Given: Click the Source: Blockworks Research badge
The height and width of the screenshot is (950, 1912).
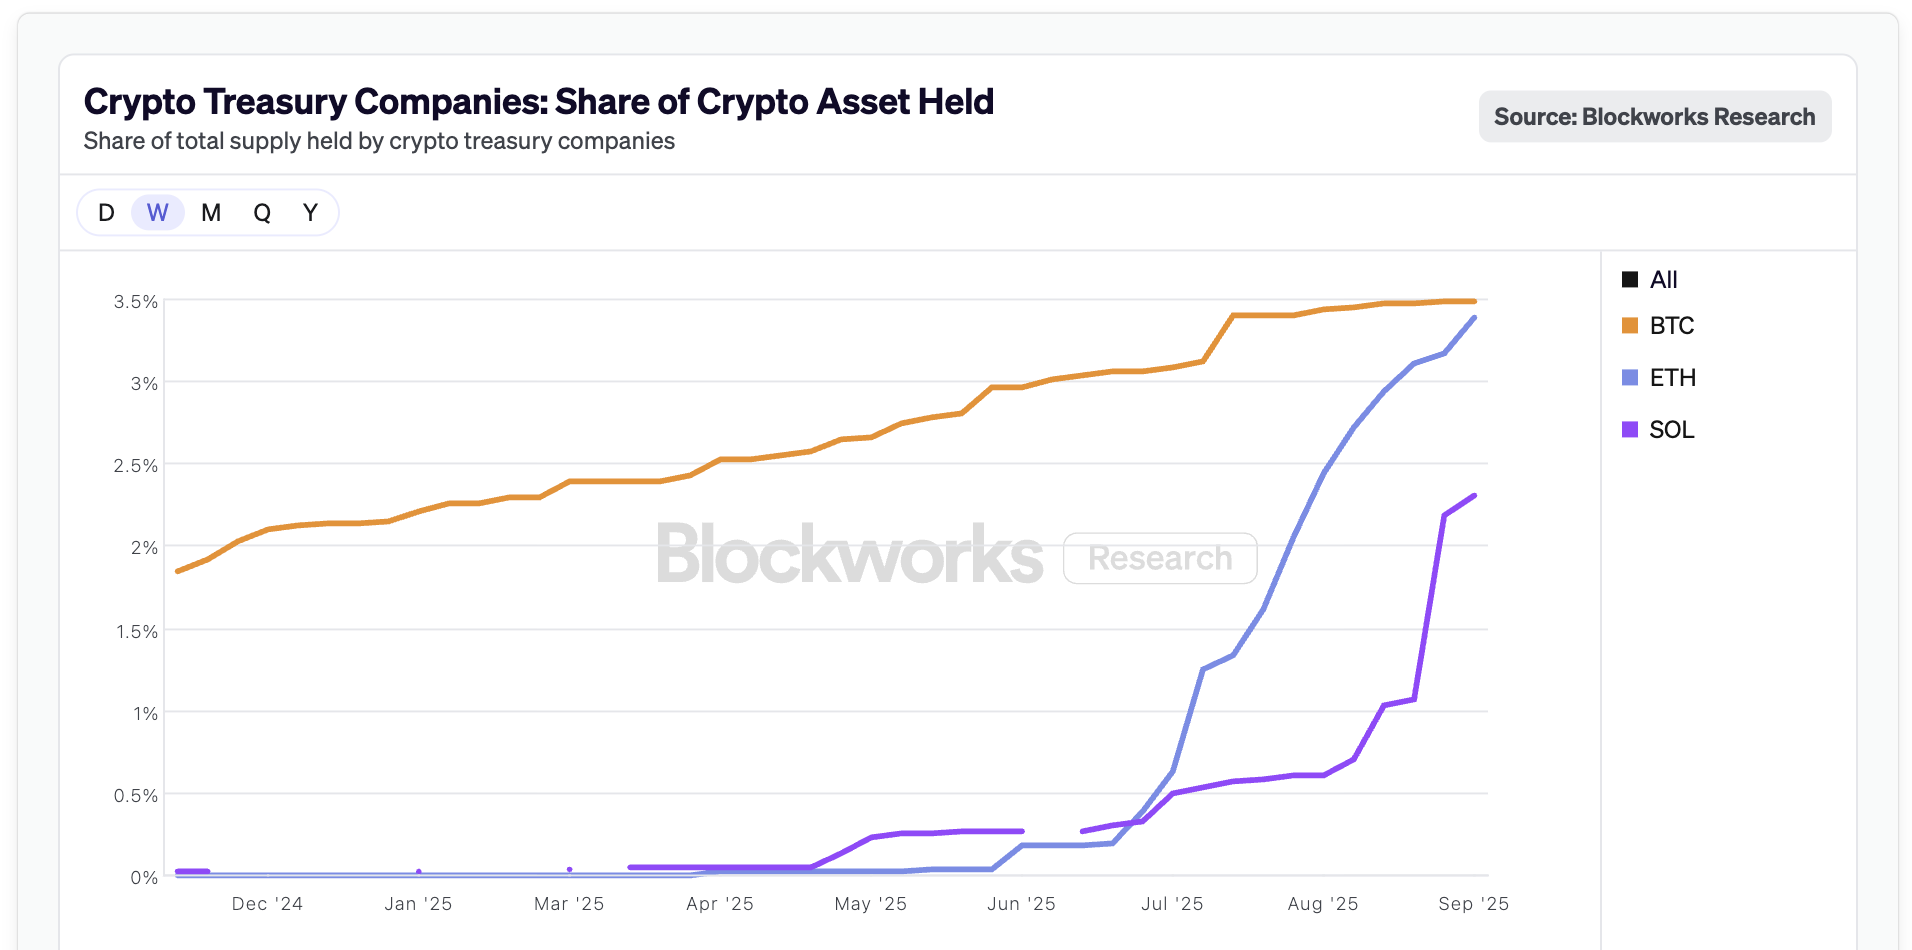Looking at the screenshot, I should 1654,117.
